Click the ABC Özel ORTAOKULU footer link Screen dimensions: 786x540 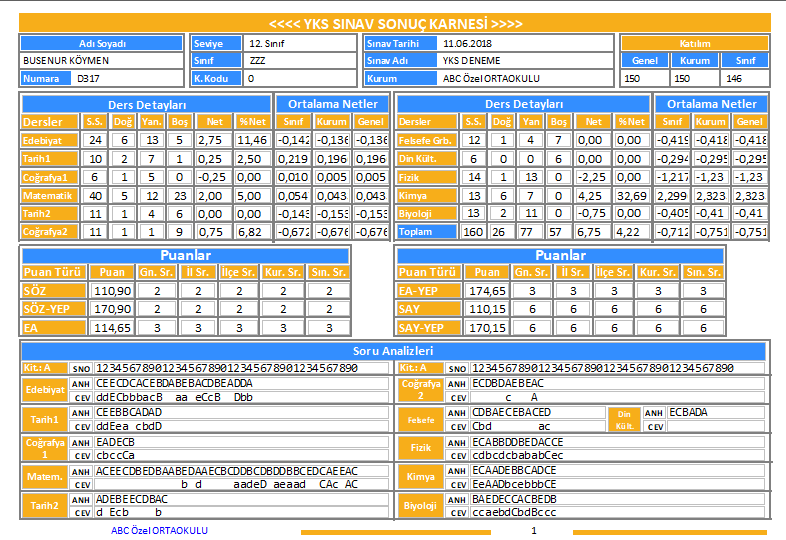(159, 530)
